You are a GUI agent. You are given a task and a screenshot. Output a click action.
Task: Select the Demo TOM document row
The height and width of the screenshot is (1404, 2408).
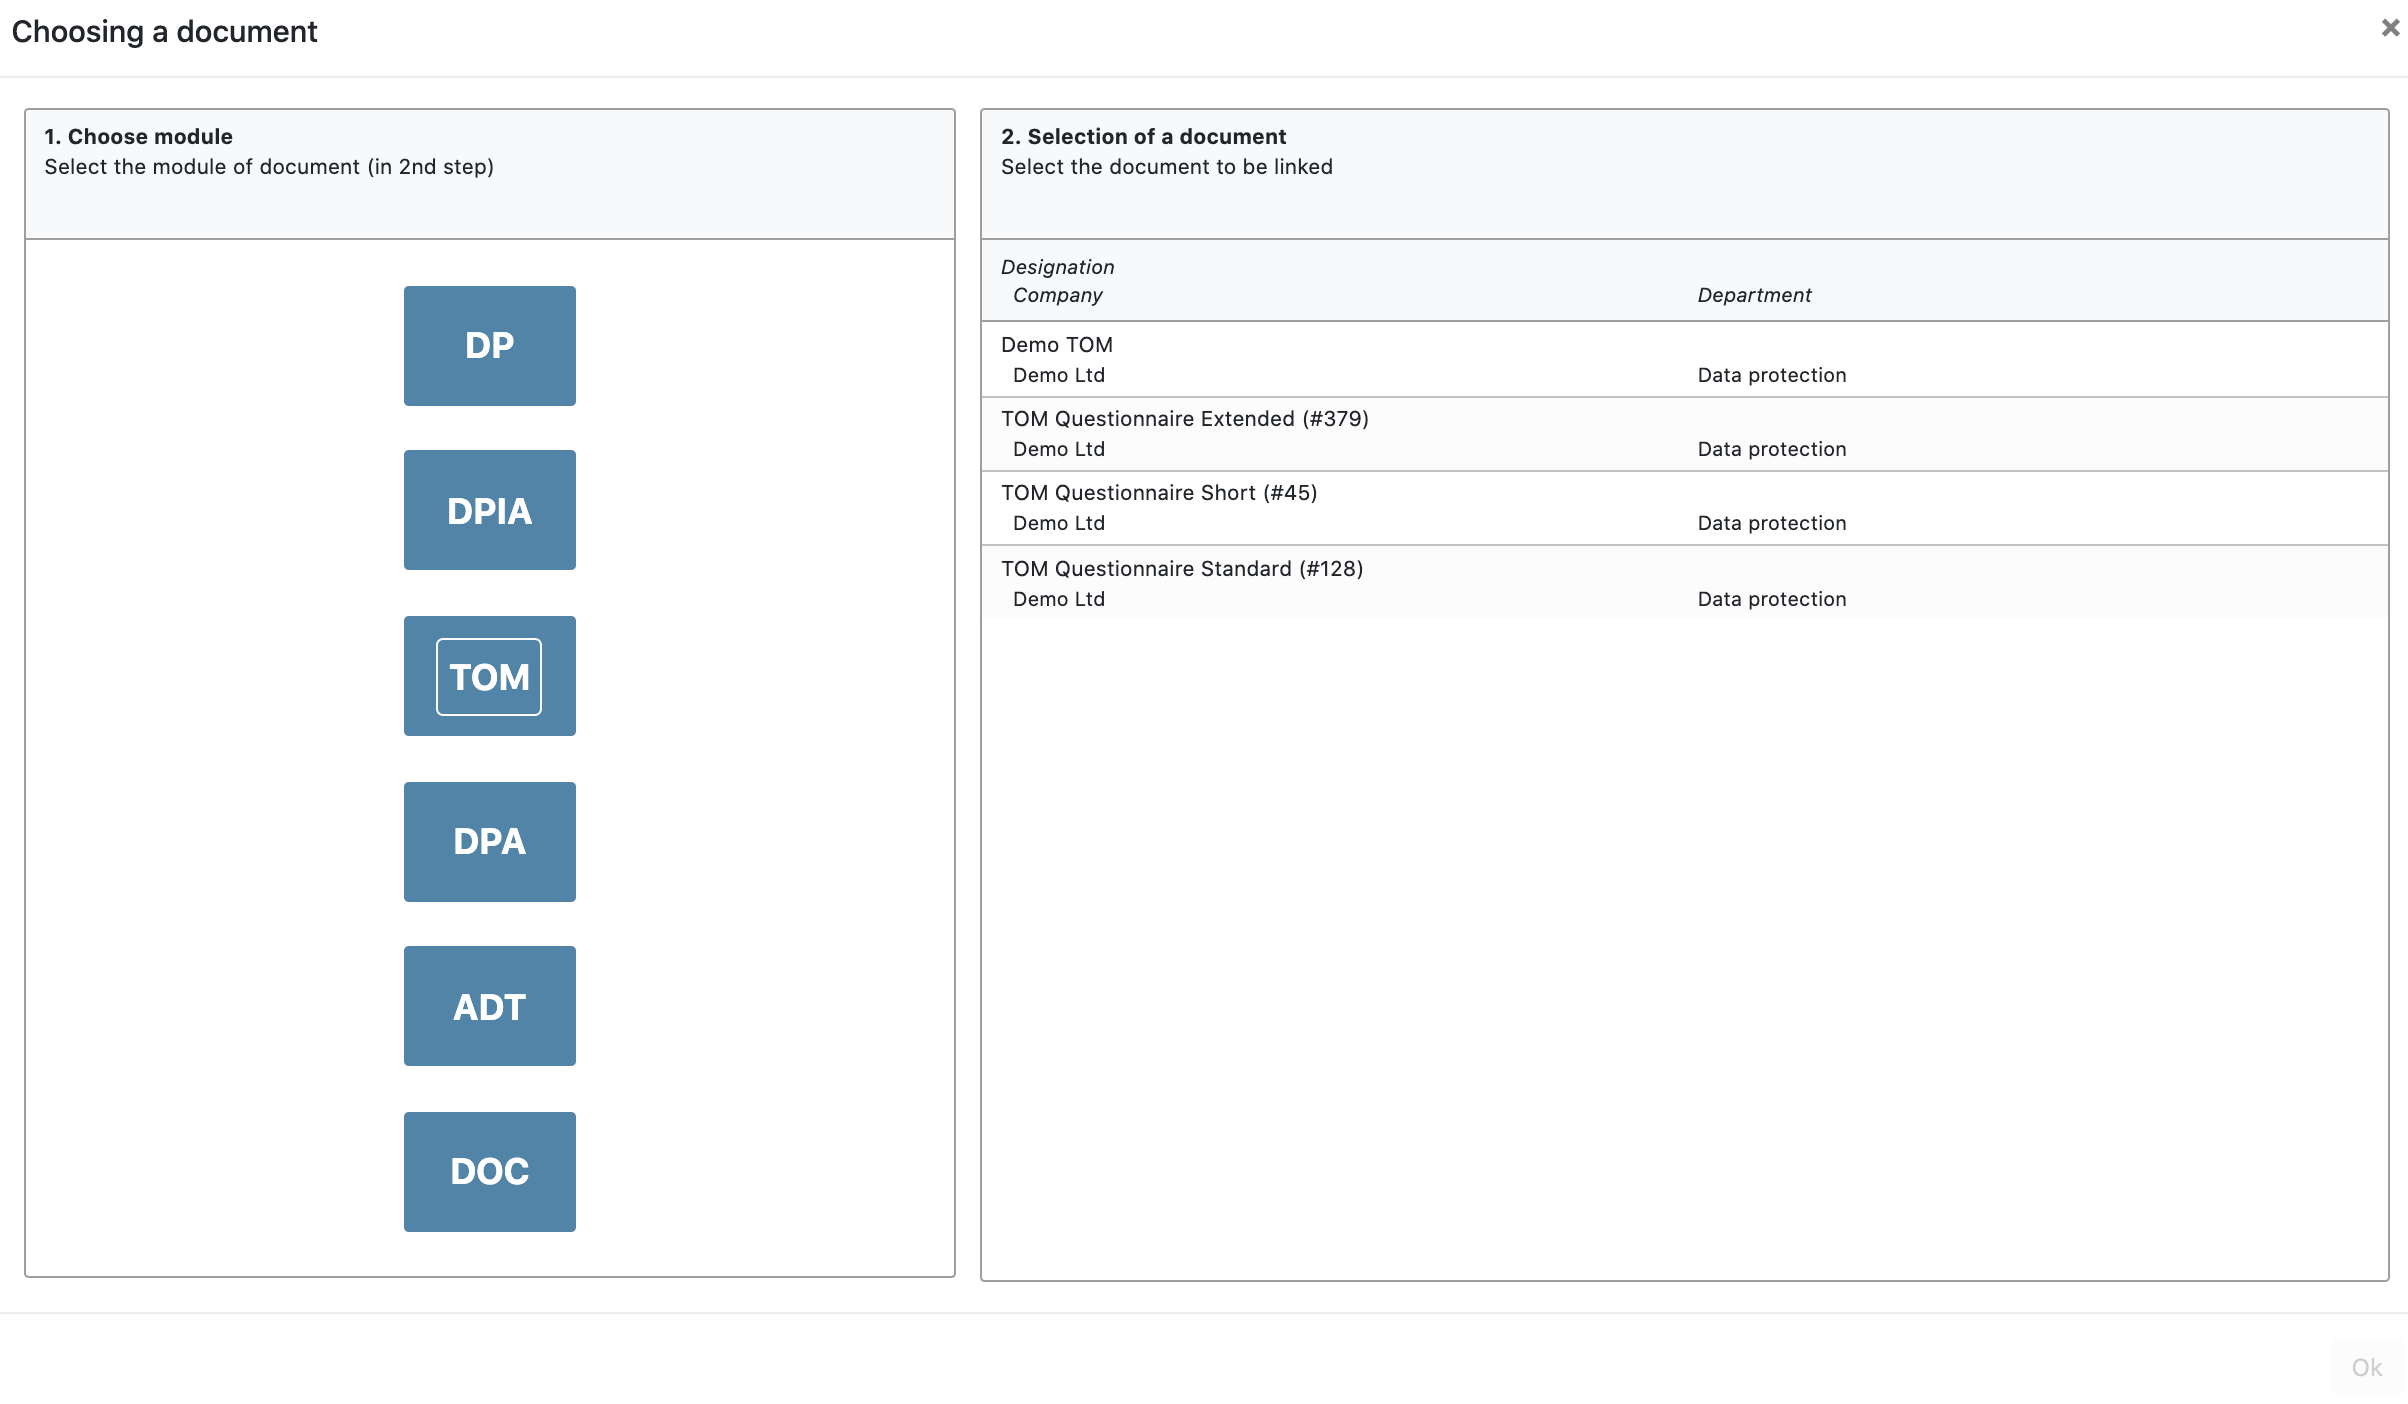point(1684,360)
